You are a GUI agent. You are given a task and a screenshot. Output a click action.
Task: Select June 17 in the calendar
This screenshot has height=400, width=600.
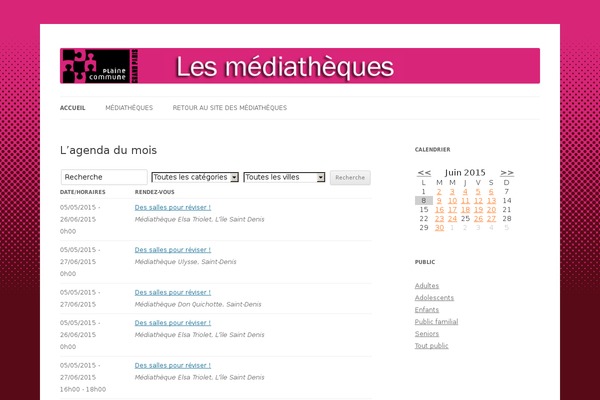click(453, 210)
